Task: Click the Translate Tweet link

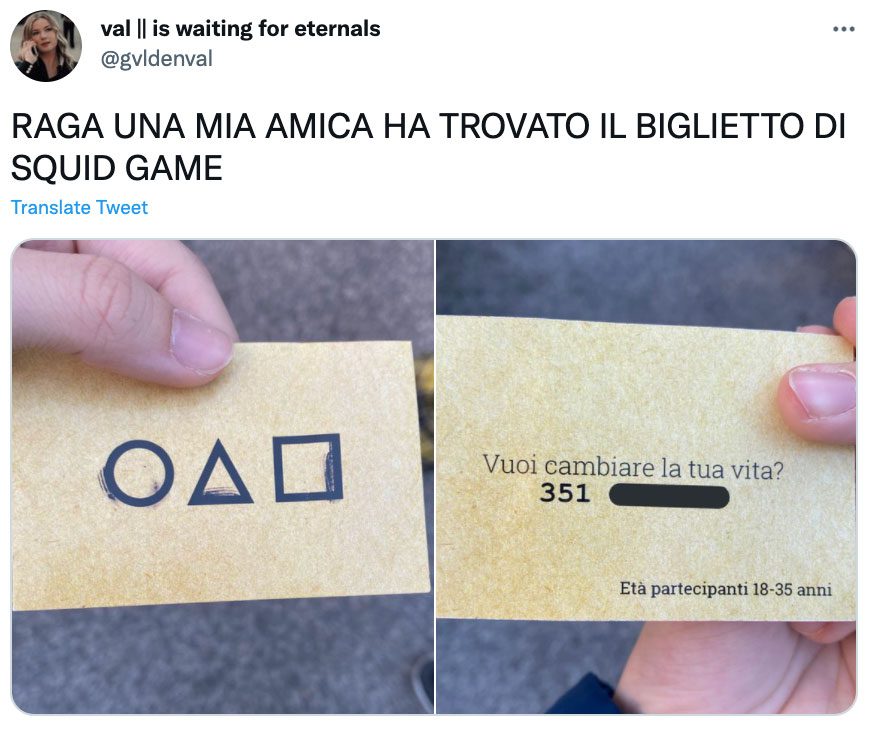Action: pyautogui.click(x=79, y=207)
